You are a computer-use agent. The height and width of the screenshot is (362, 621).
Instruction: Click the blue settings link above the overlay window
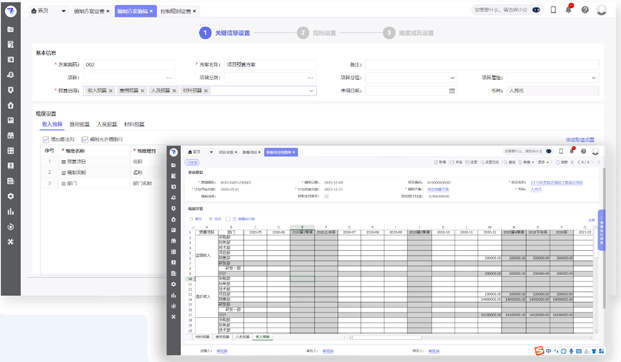(580, 140)
